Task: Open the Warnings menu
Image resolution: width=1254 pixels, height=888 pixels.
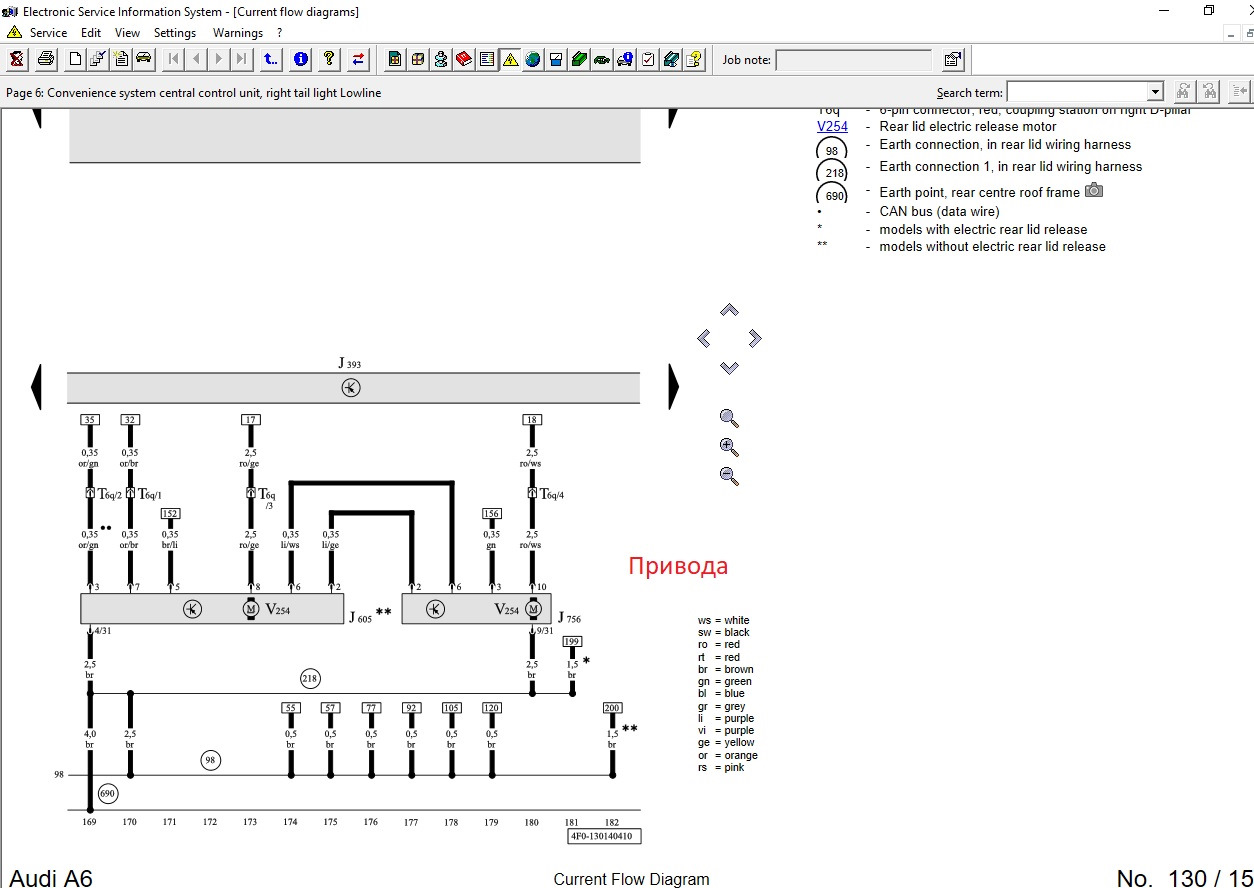Action: [x=237, y=32]
